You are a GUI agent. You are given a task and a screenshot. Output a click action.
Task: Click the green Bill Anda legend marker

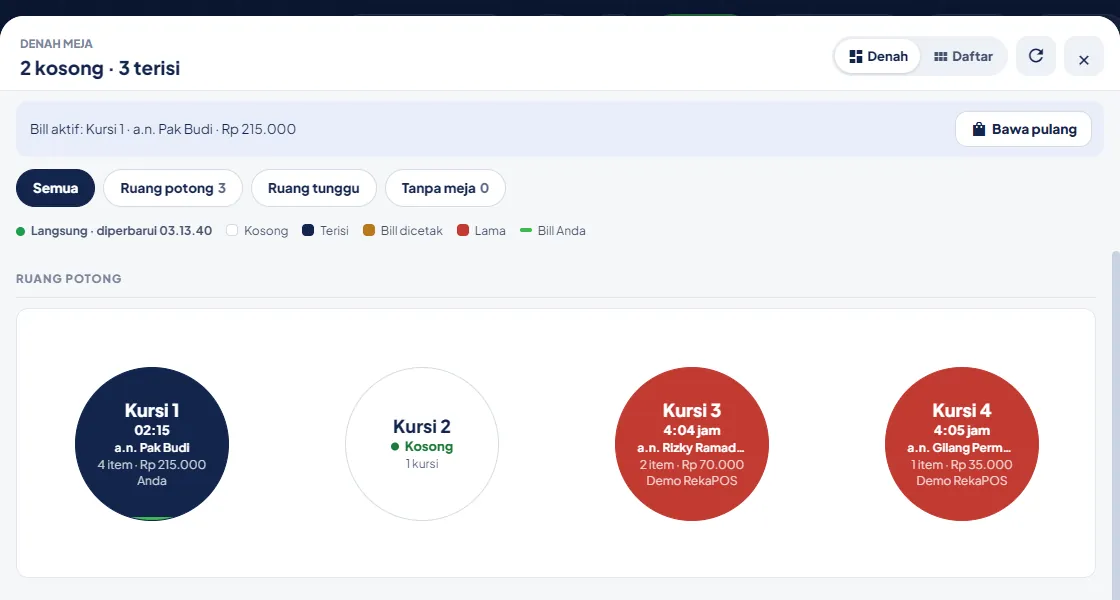pyautogui.click(x=526, y=230)
